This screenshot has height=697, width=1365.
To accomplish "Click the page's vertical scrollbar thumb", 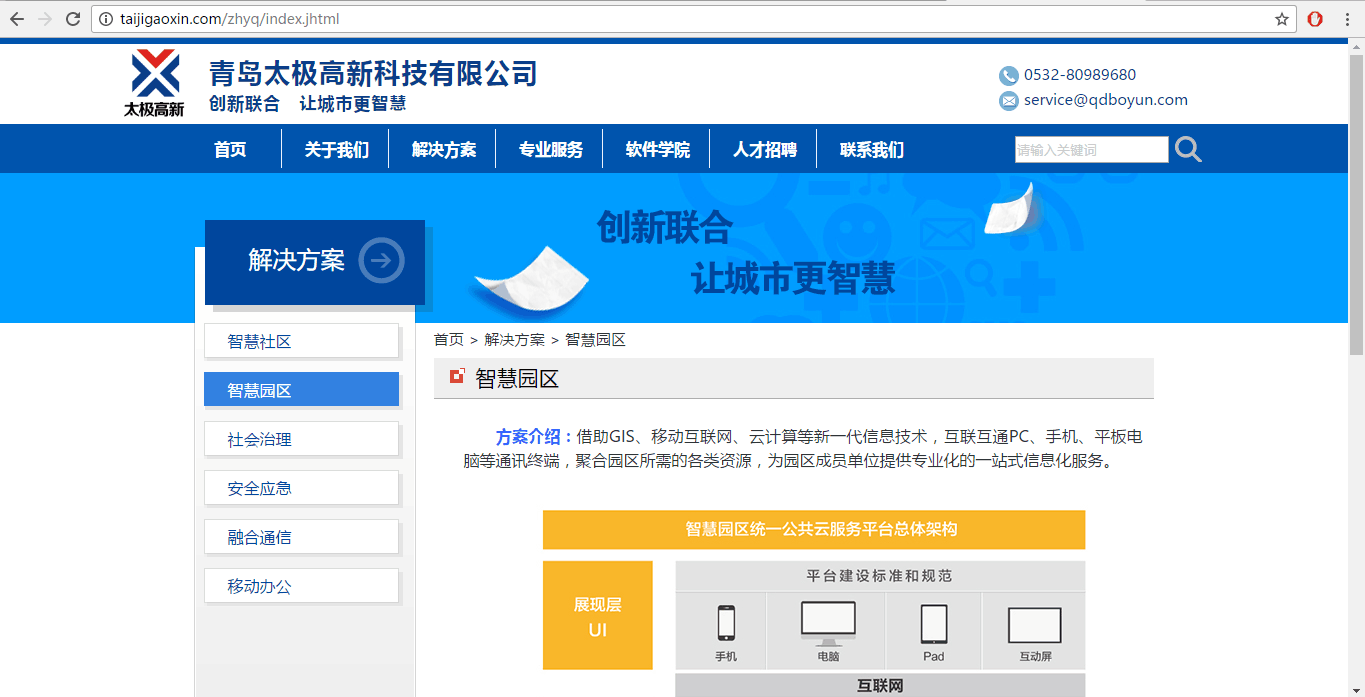I will tap(1356, 200).
